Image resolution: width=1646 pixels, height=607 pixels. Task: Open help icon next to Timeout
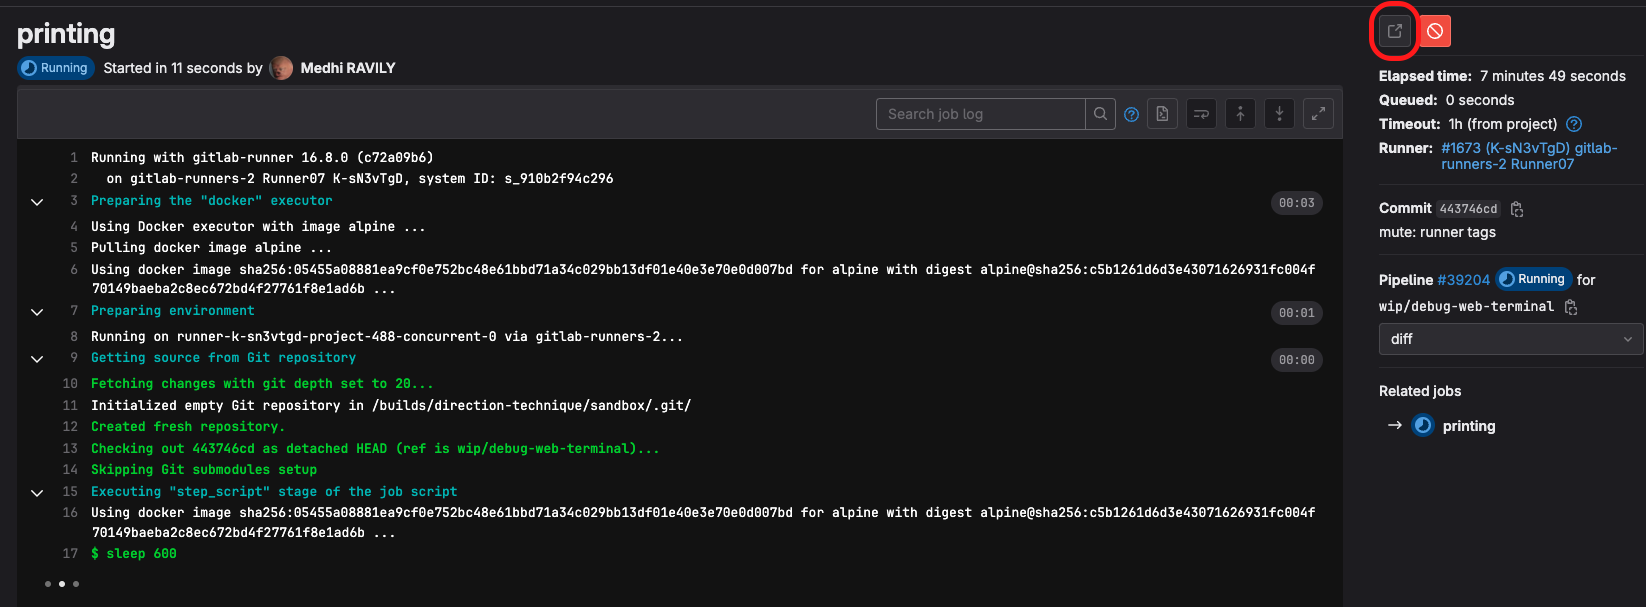[1574, 124]
